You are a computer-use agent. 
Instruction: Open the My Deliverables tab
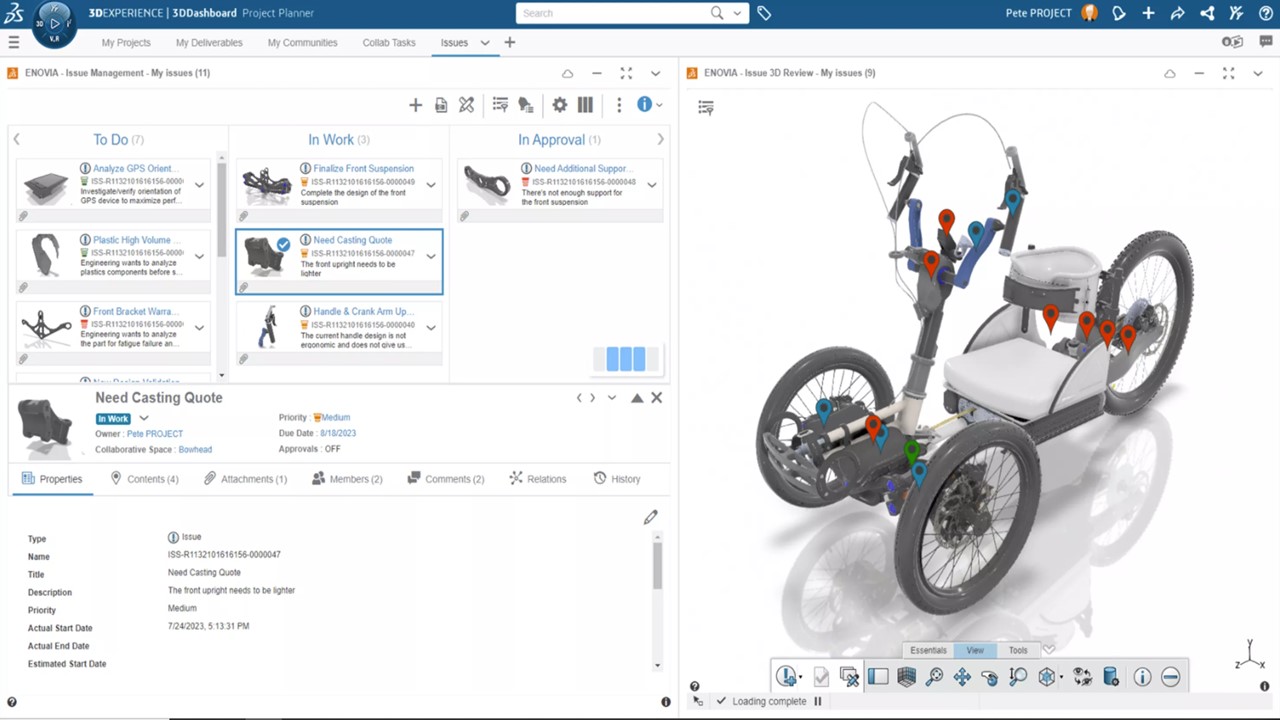(209, 43)
